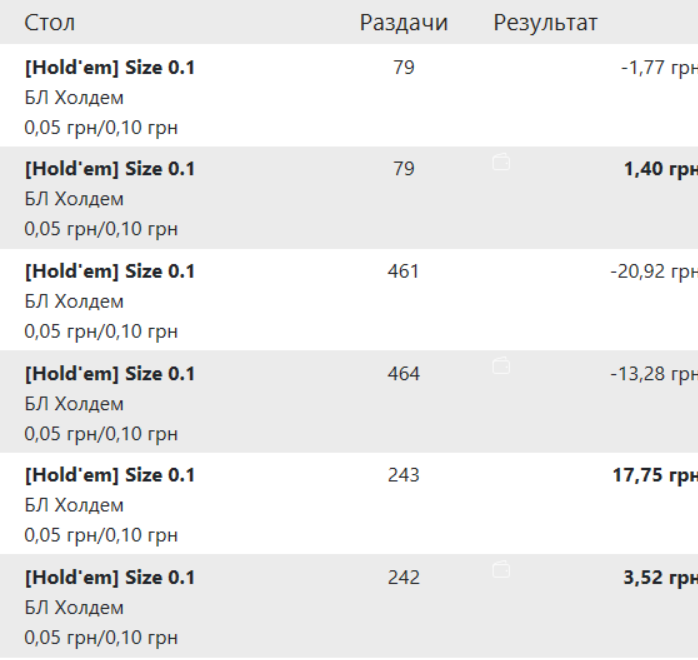Select the -1,77 грн result value

click(x=659, y=68)
